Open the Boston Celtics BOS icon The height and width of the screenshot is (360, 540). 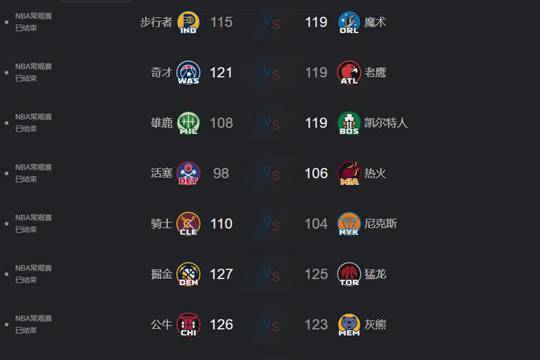[x=349, y=123]
